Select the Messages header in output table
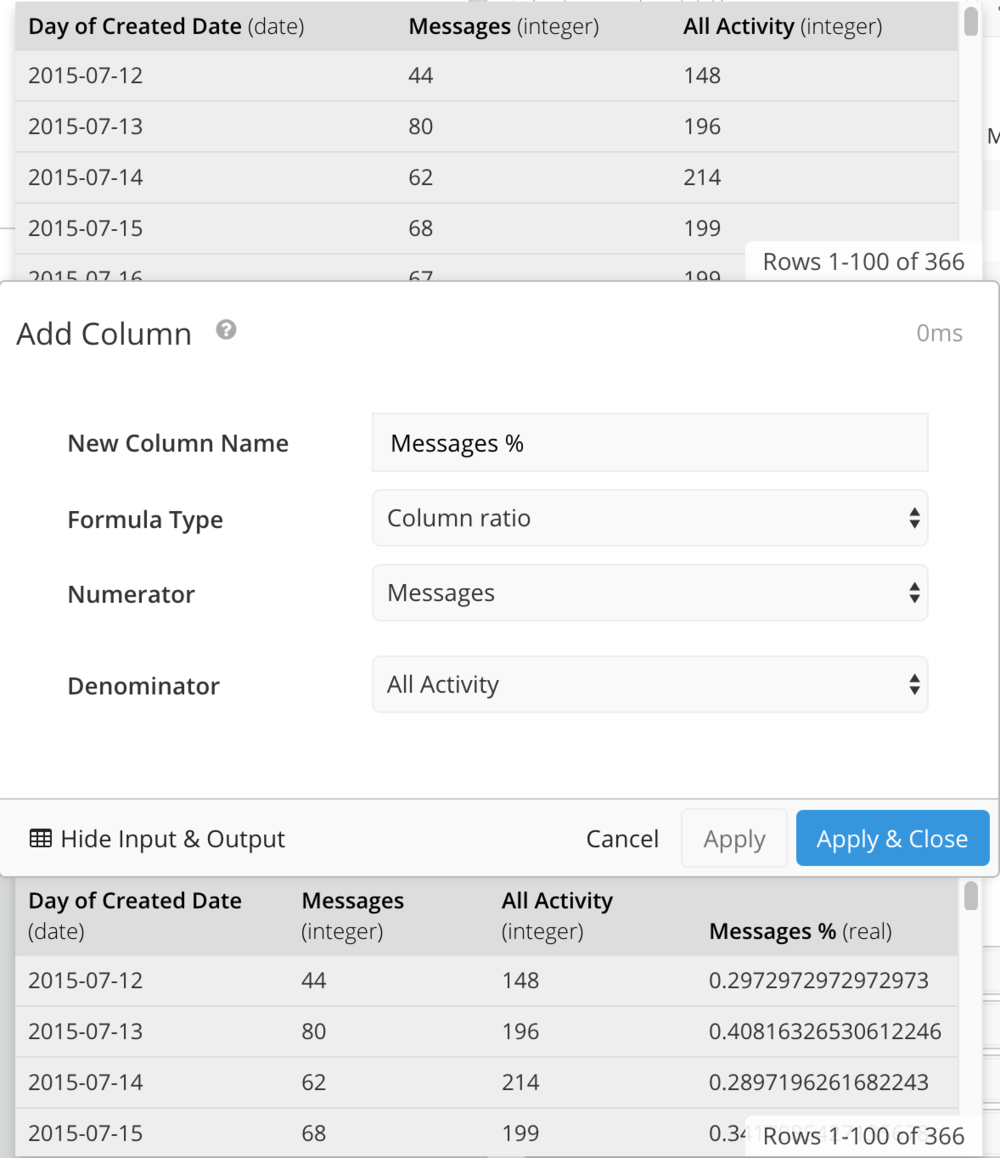The image size is (1000, 1158). pyautogui.click(x=352, y=916)
